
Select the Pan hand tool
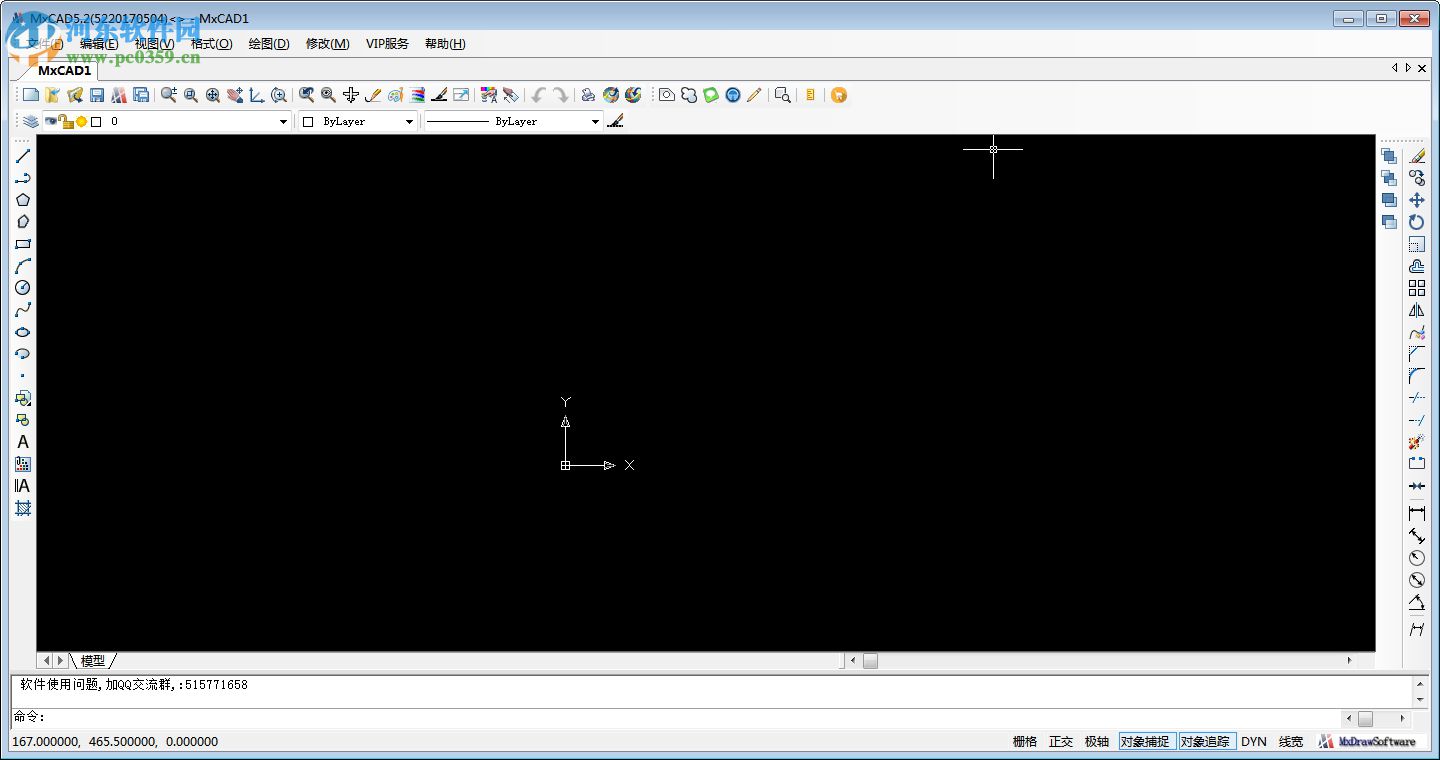(235, 95)
